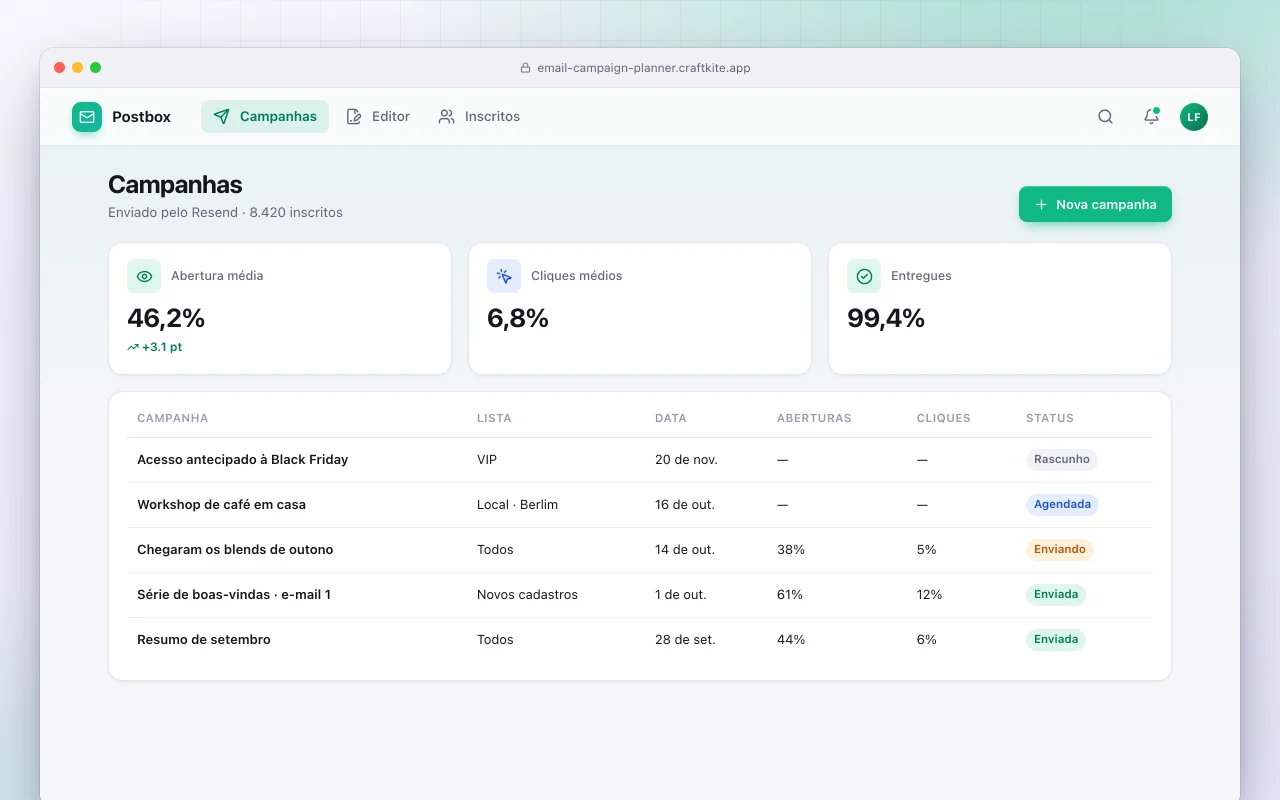Screen dimensions: 1280x800
Task: Click the 6,8% average clicks value
Action: [518, 318]
